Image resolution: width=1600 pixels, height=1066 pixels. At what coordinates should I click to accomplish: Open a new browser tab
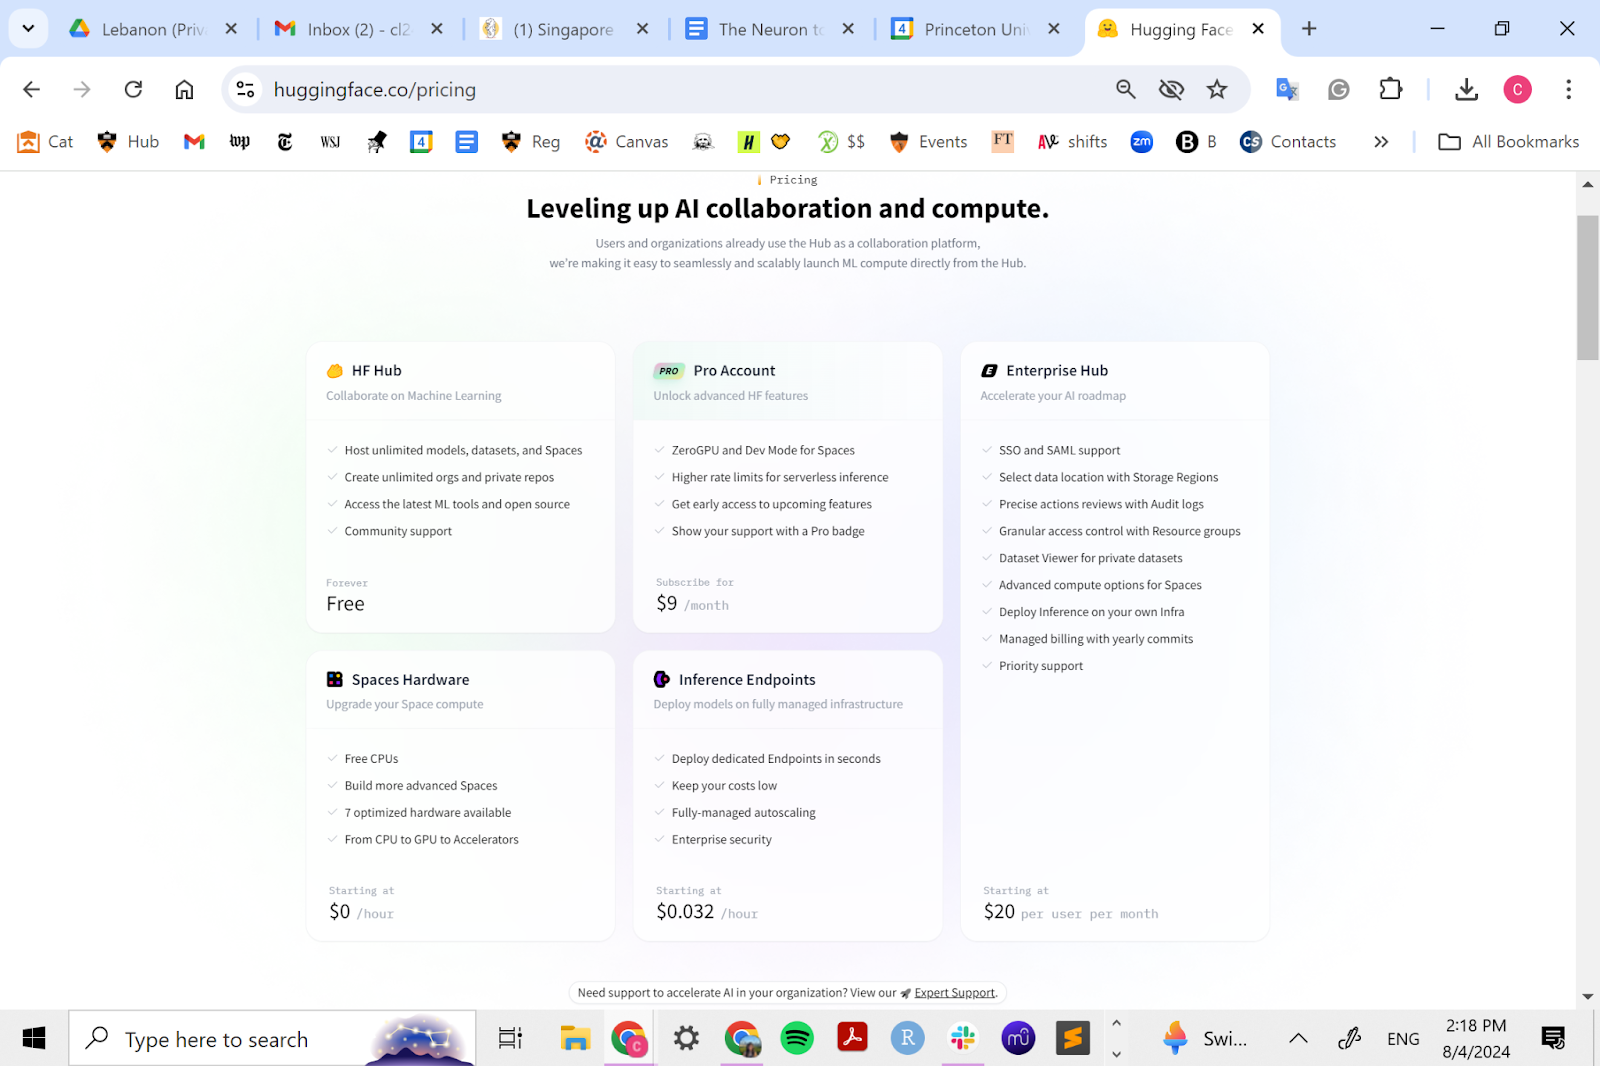(1309, 29)
